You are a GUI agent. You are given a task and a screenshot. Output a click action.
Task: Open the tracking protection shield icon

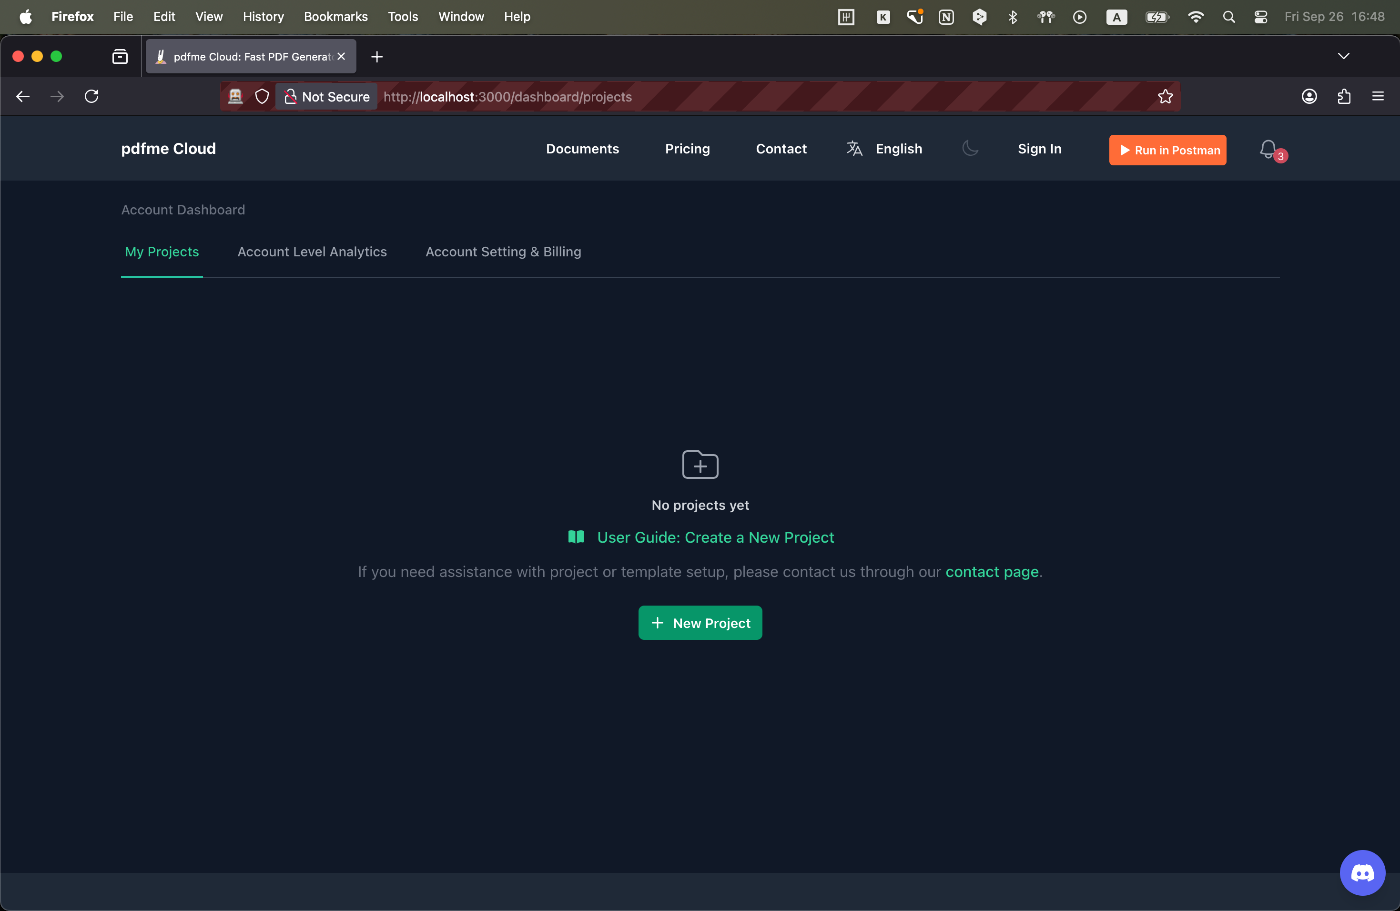[262, 97]
